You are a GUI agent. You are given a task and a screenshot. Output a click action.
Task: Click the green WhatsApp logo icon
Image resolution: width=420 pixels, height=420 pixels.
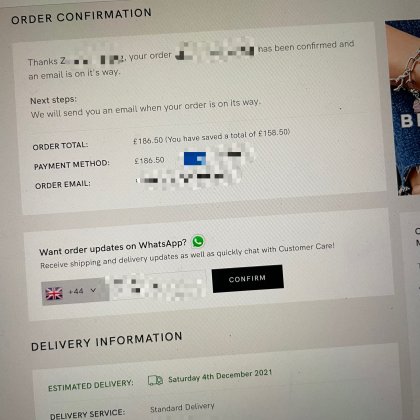pyautogui.click(x=198, y=241)
